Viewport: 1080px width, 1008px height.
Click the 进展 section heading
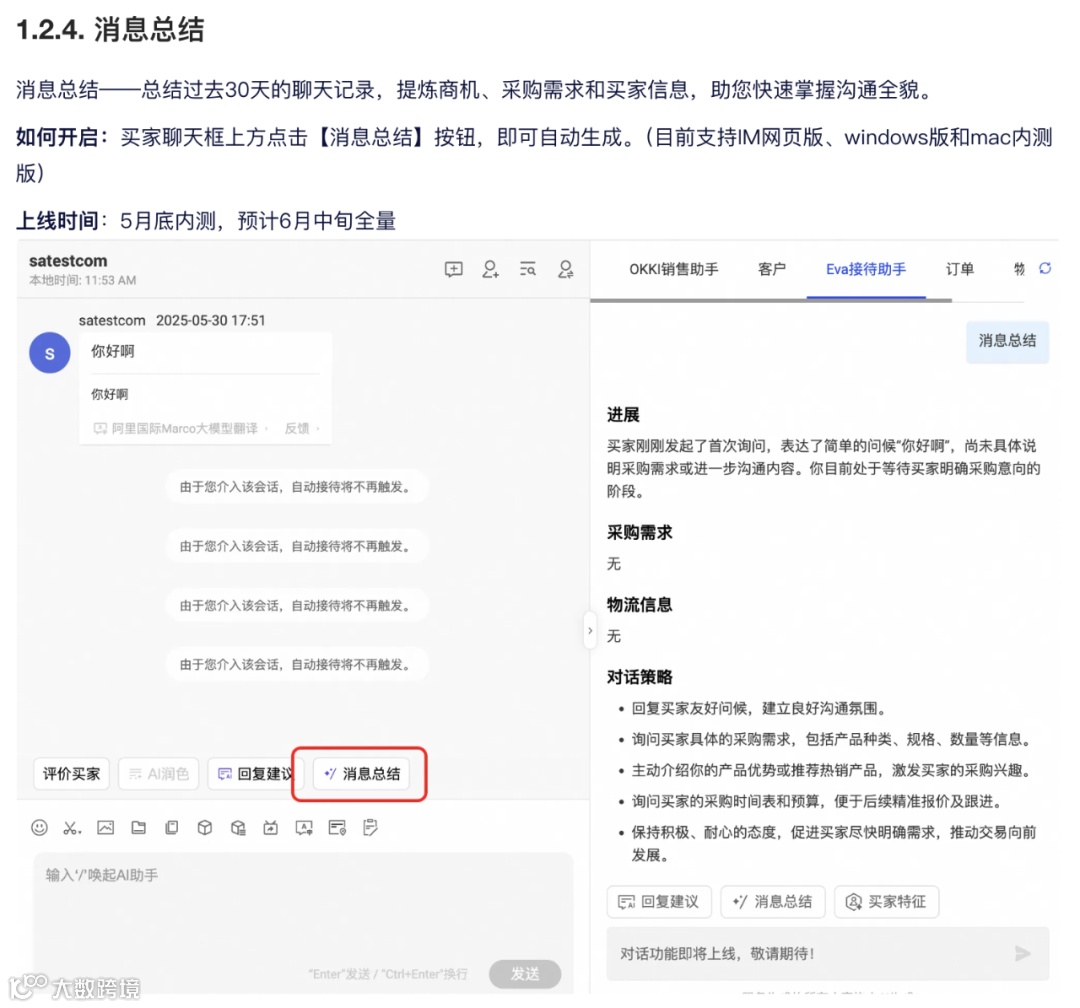[x=623, y=415]
